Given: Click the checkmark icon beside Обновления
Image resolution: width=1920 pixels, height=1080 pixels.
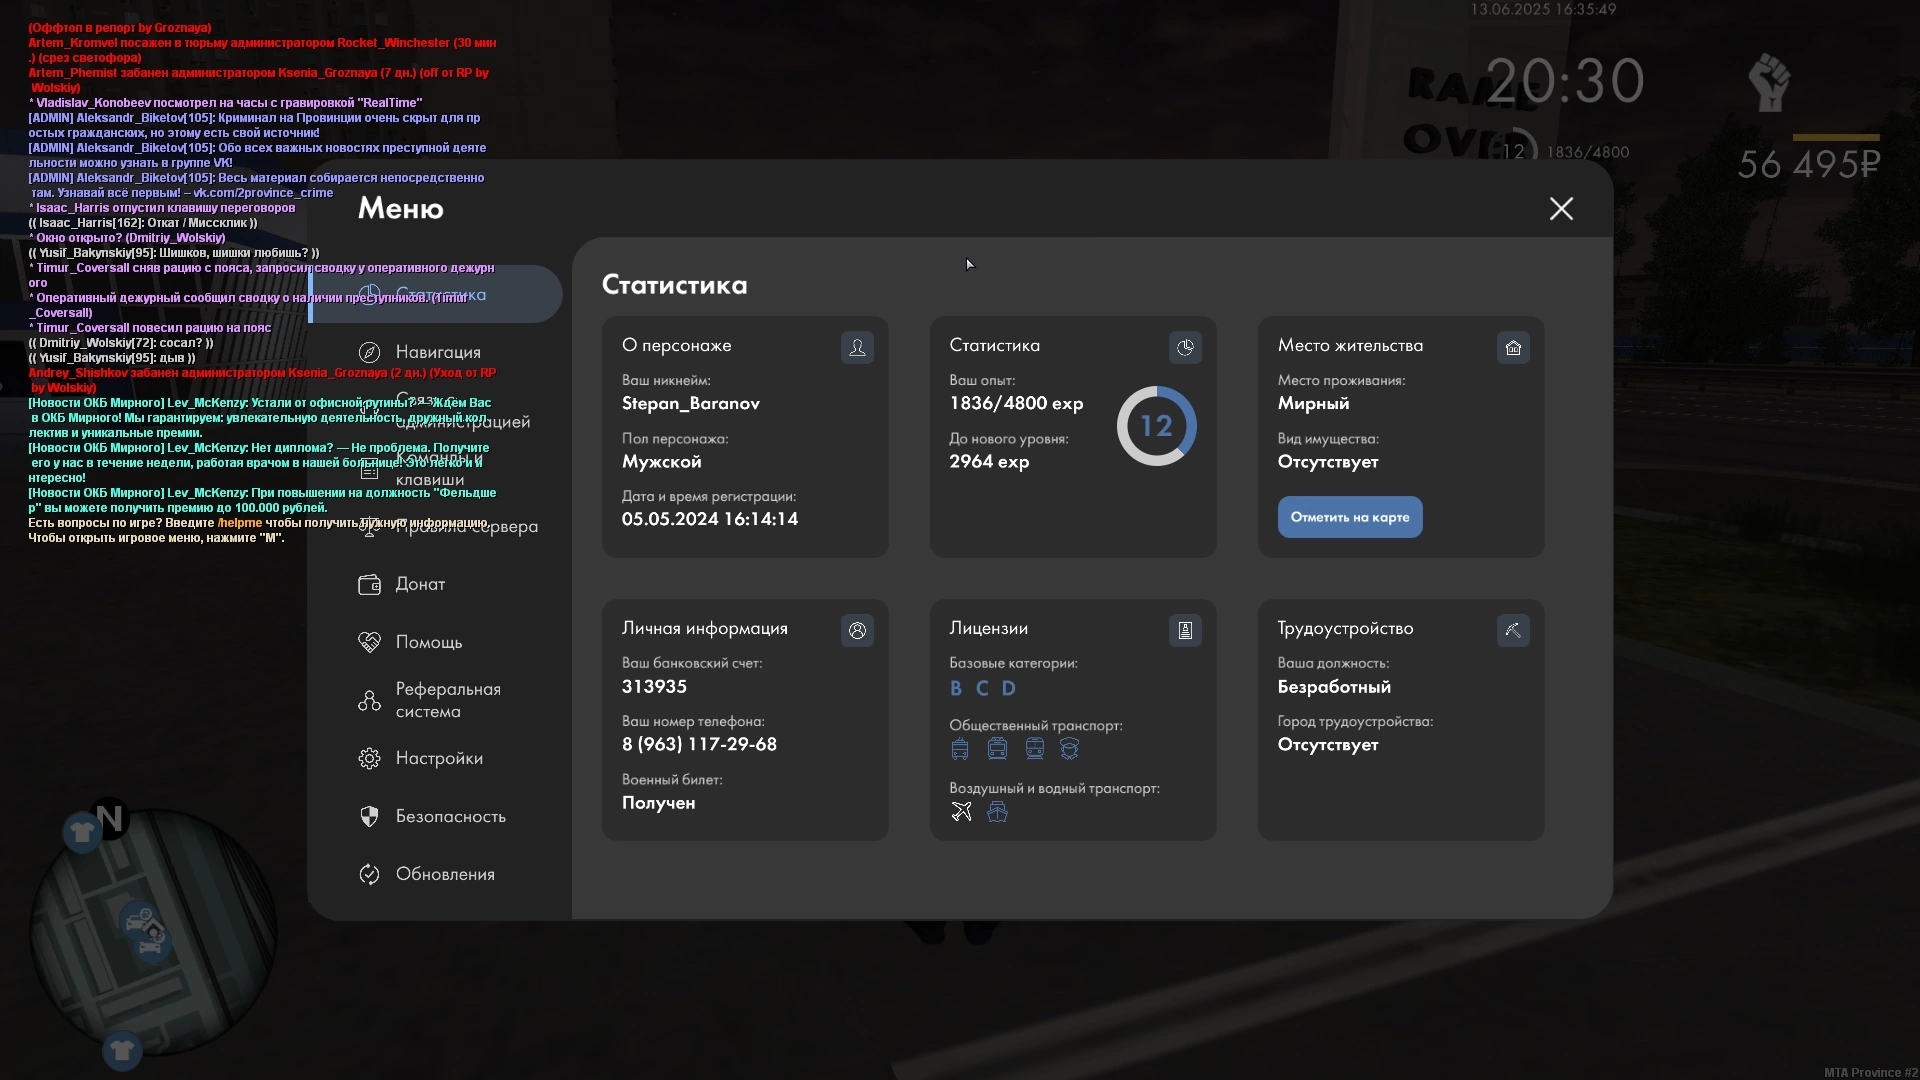Looking at the screenshot, I should (x=369, y=874).
